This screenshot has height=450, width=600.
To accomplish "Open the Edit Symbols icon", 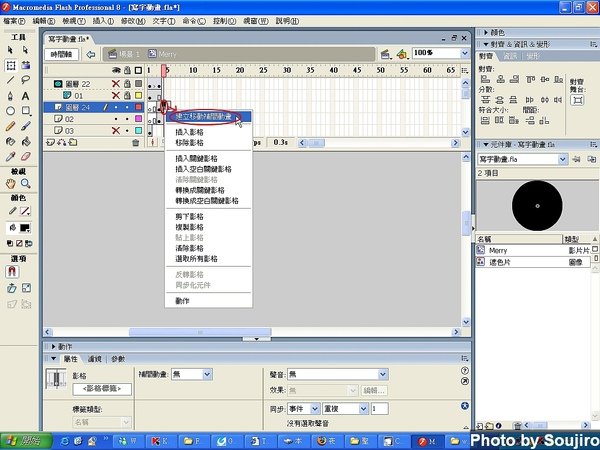I will pyautogui.click(x=402, y=54).
